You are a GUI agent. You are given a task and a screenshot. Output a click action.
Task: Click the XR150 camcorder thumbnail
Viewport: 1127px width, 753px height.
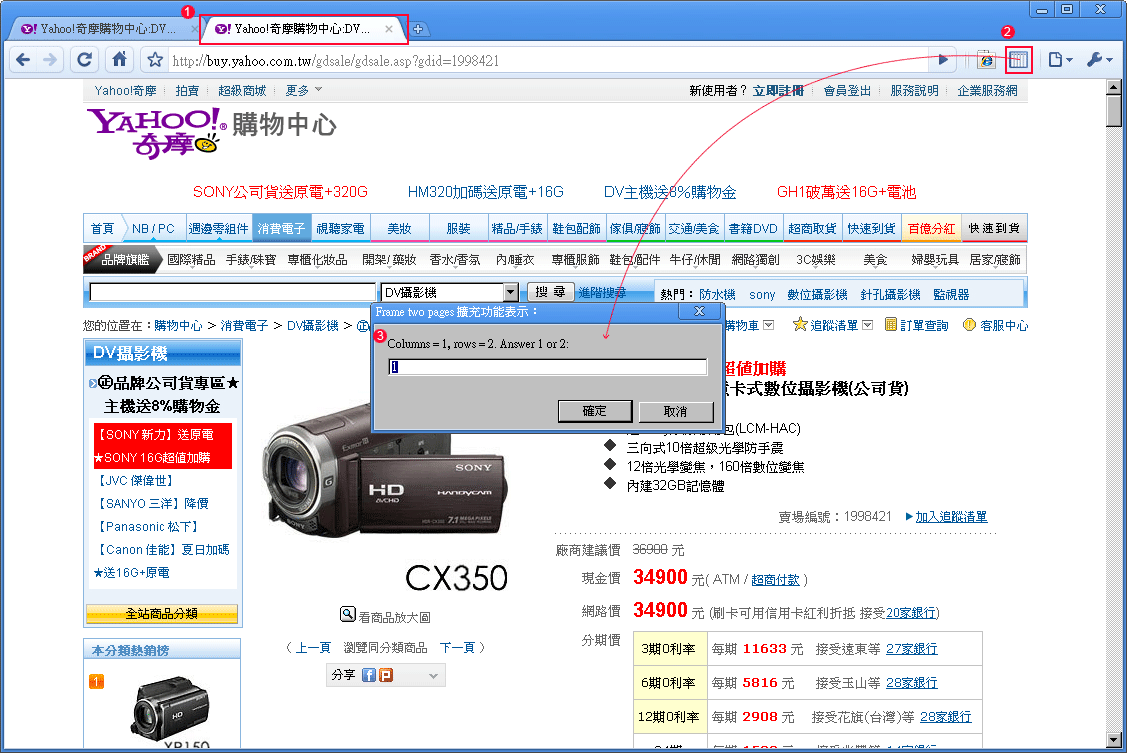coord(171,706)
